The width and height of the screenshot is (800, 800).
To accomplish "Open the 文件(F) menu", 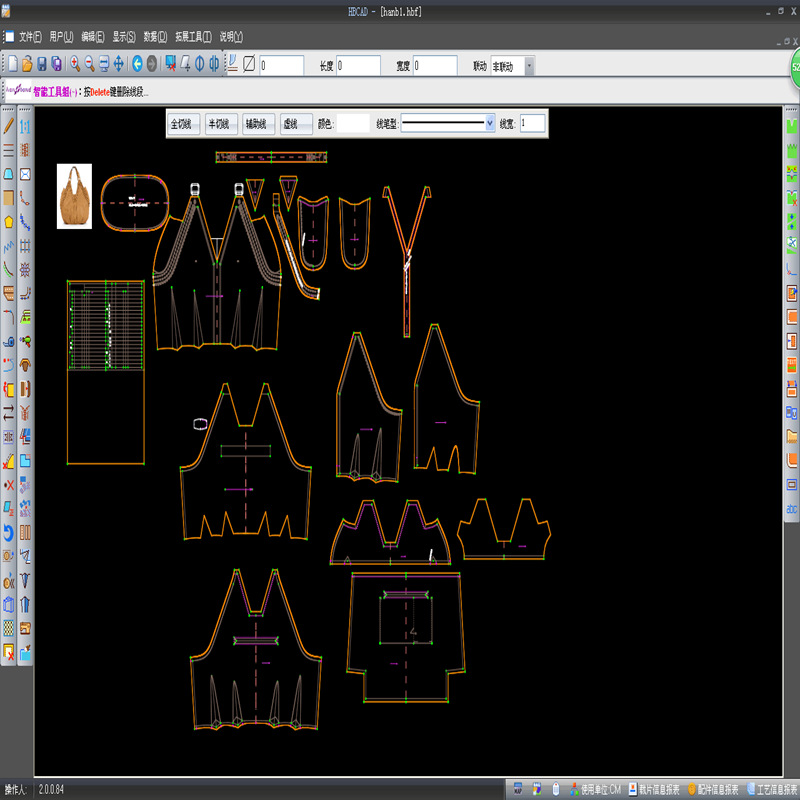I will 30,36.
